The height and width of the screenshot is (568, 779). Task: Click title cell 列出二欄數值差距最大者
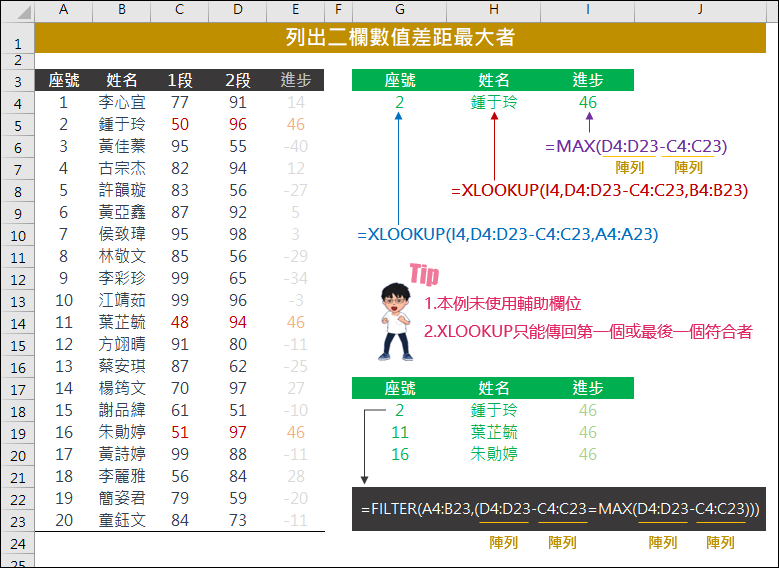(x=400, y=37)
